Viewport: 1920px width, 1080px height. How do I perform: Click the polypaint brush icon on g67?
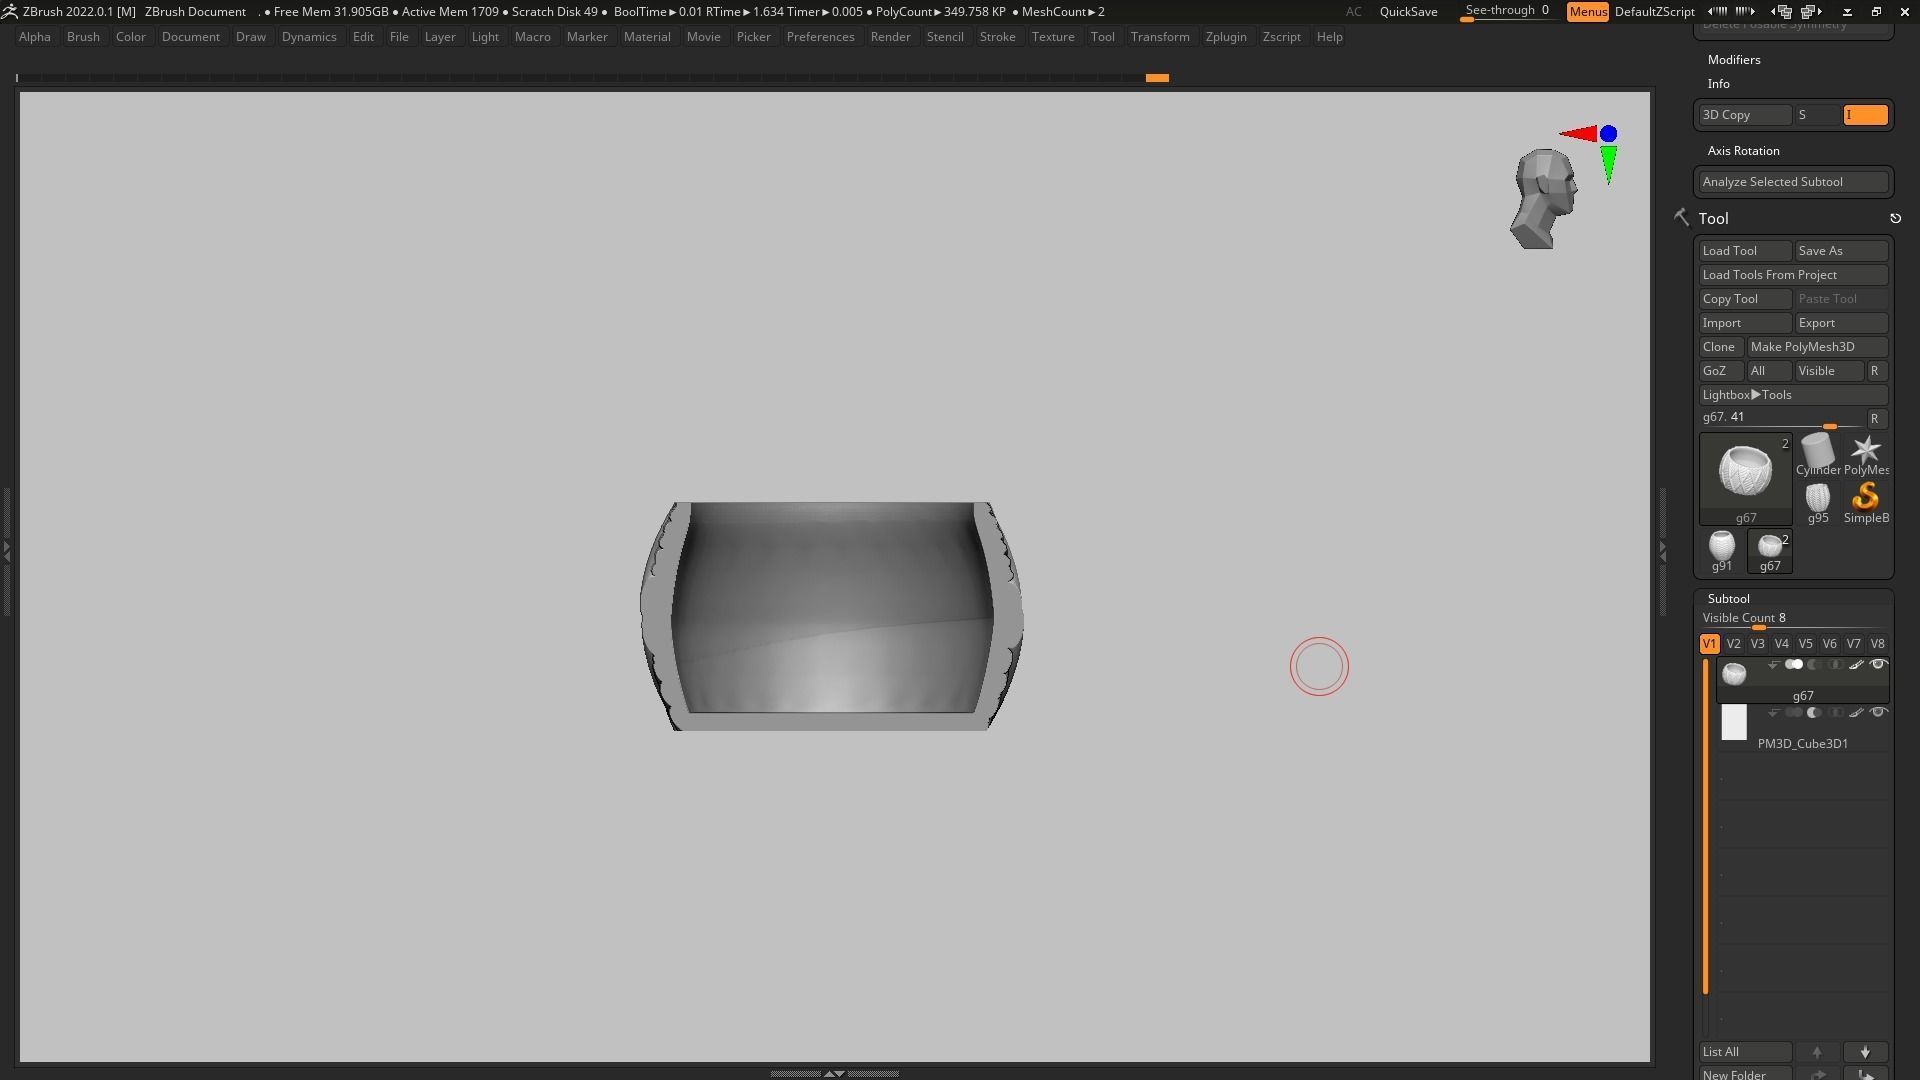click(1856, 665)
